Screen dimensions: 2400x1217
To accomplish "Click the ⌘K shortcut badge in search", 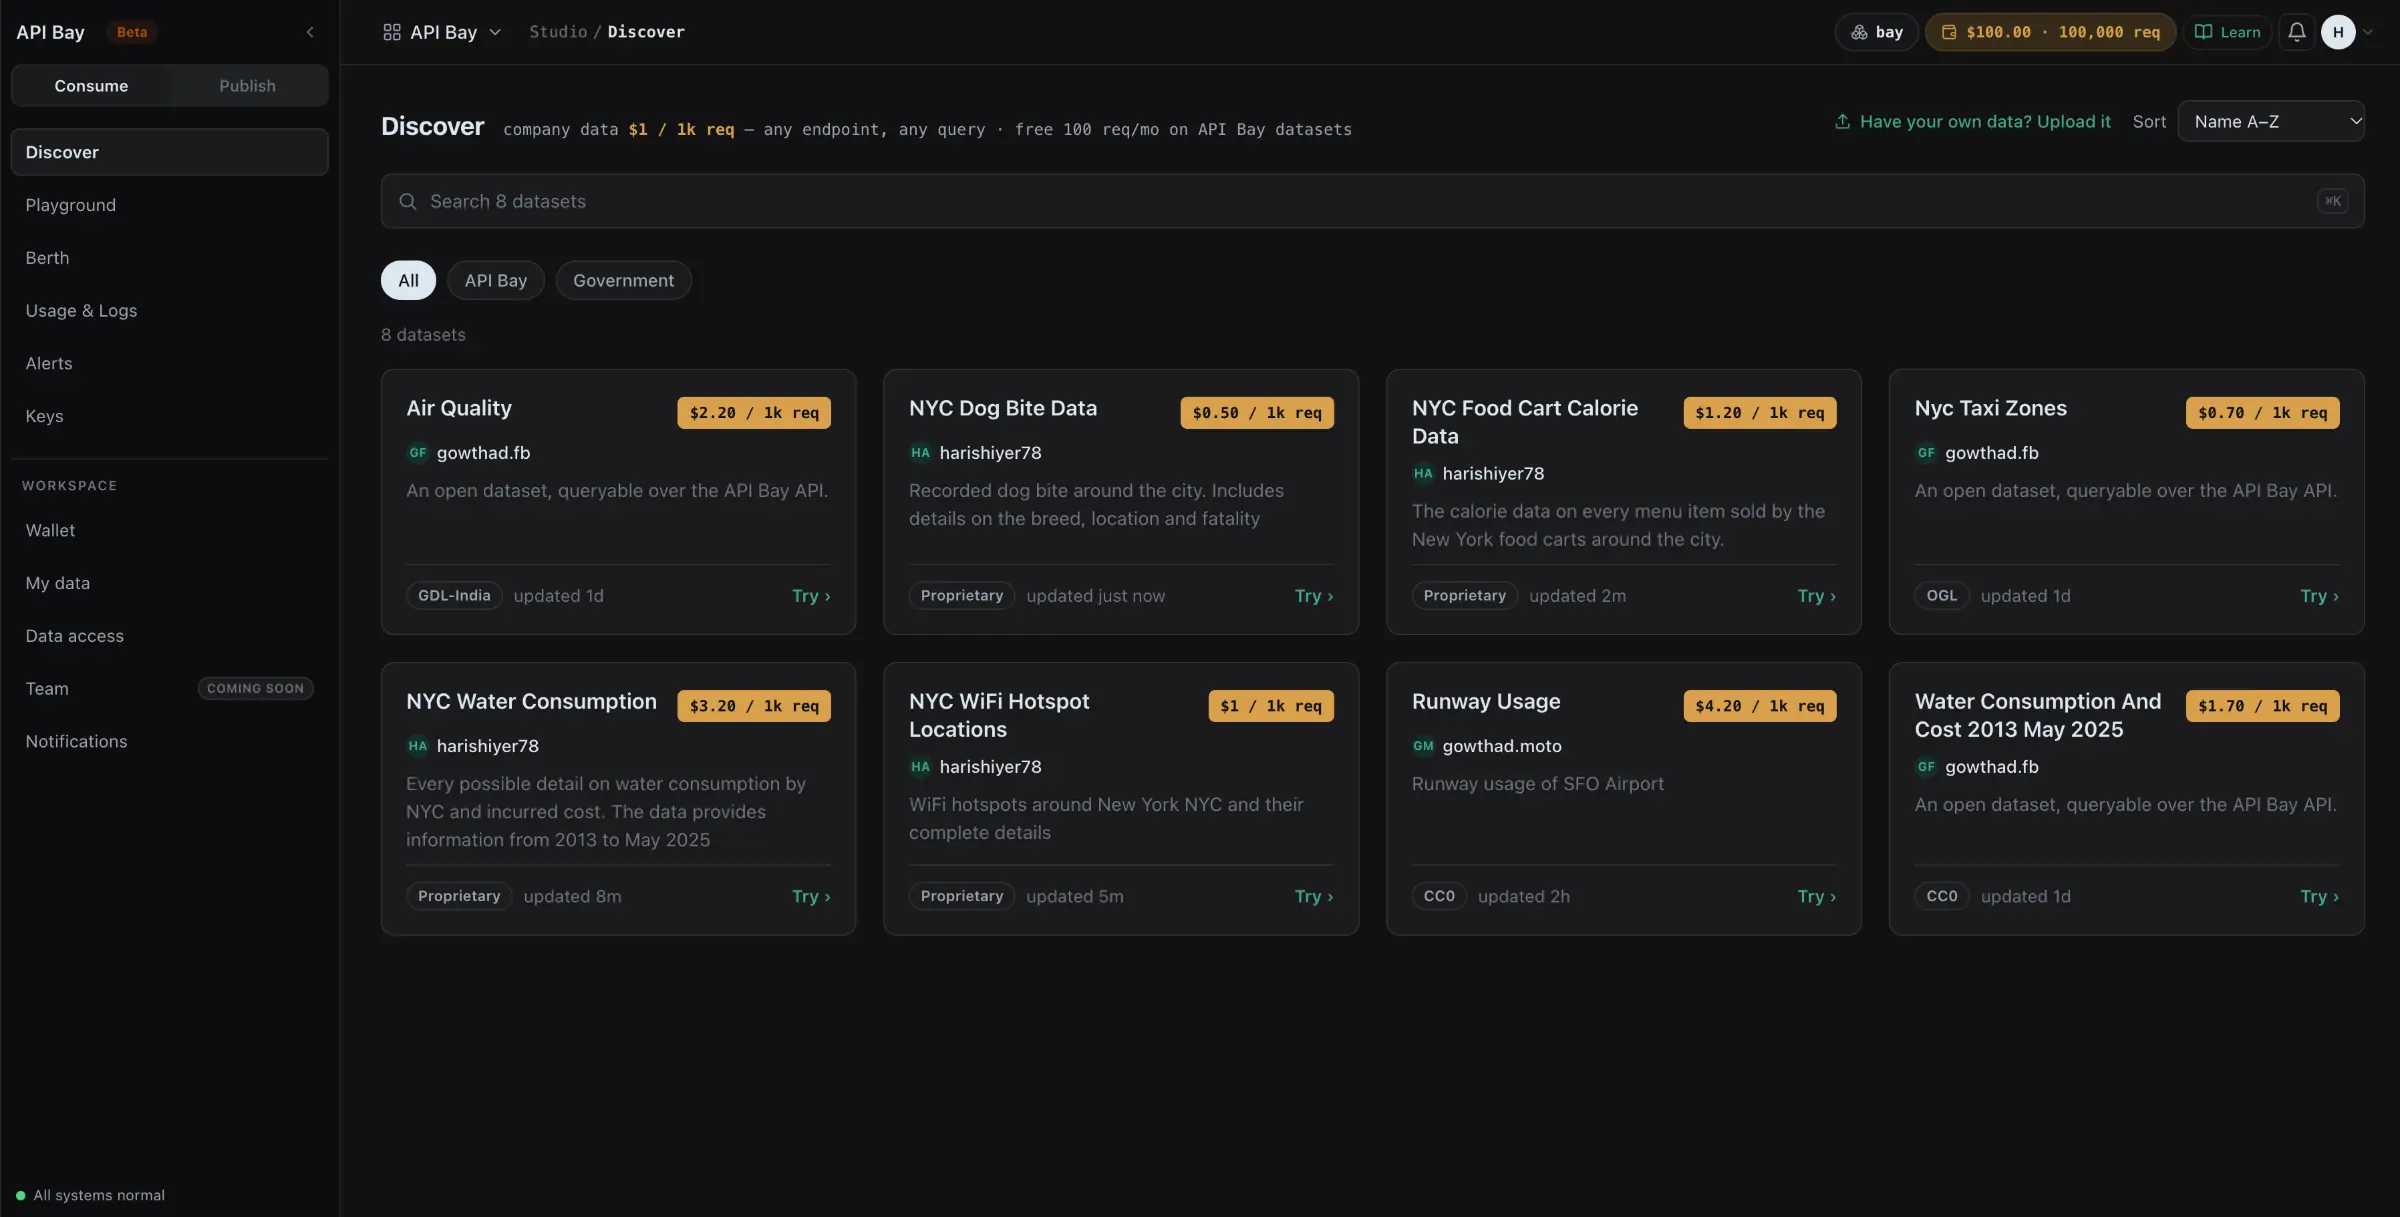I will pyautogui.click(x=2332, y=201).
